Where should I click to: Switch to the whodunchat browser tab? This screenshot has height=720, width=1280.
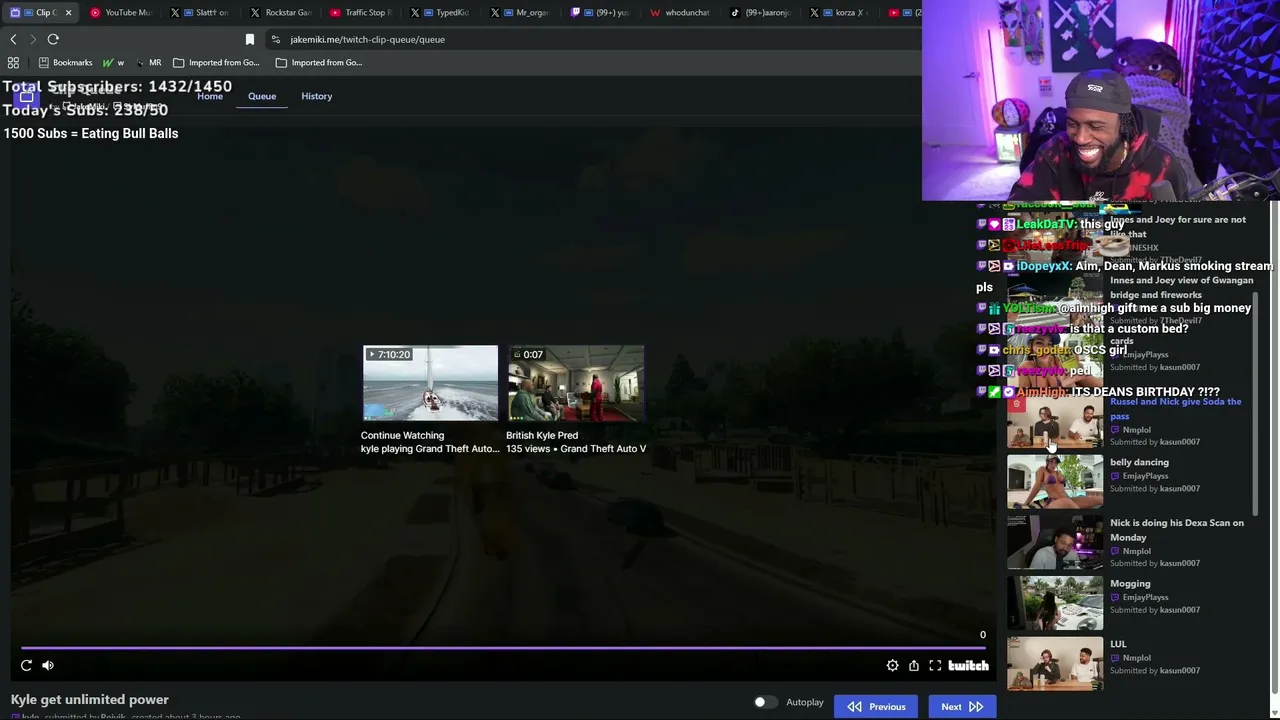[681, 13]
